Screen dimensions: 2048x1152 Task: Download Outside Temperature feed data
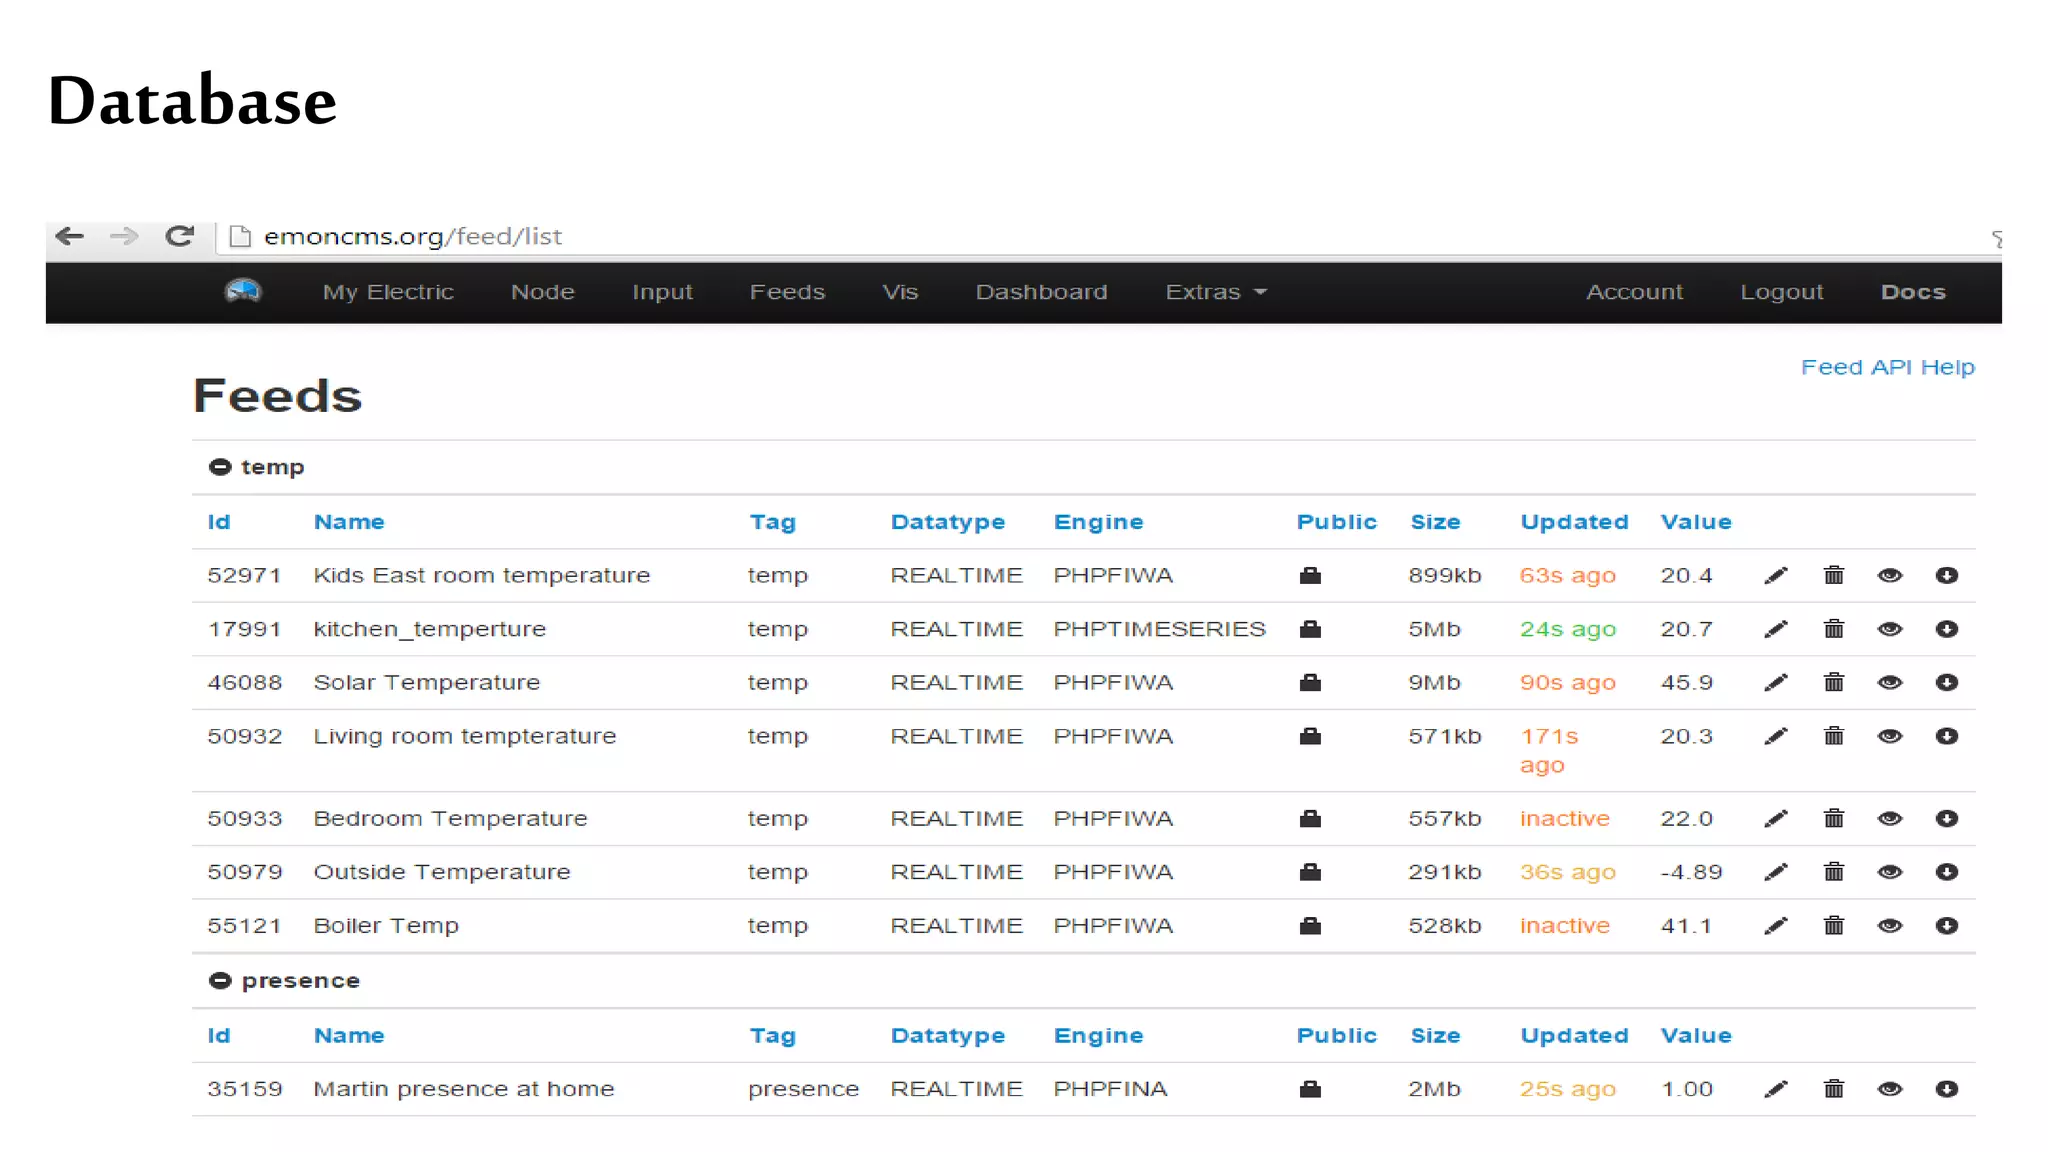coord(1946,872)
